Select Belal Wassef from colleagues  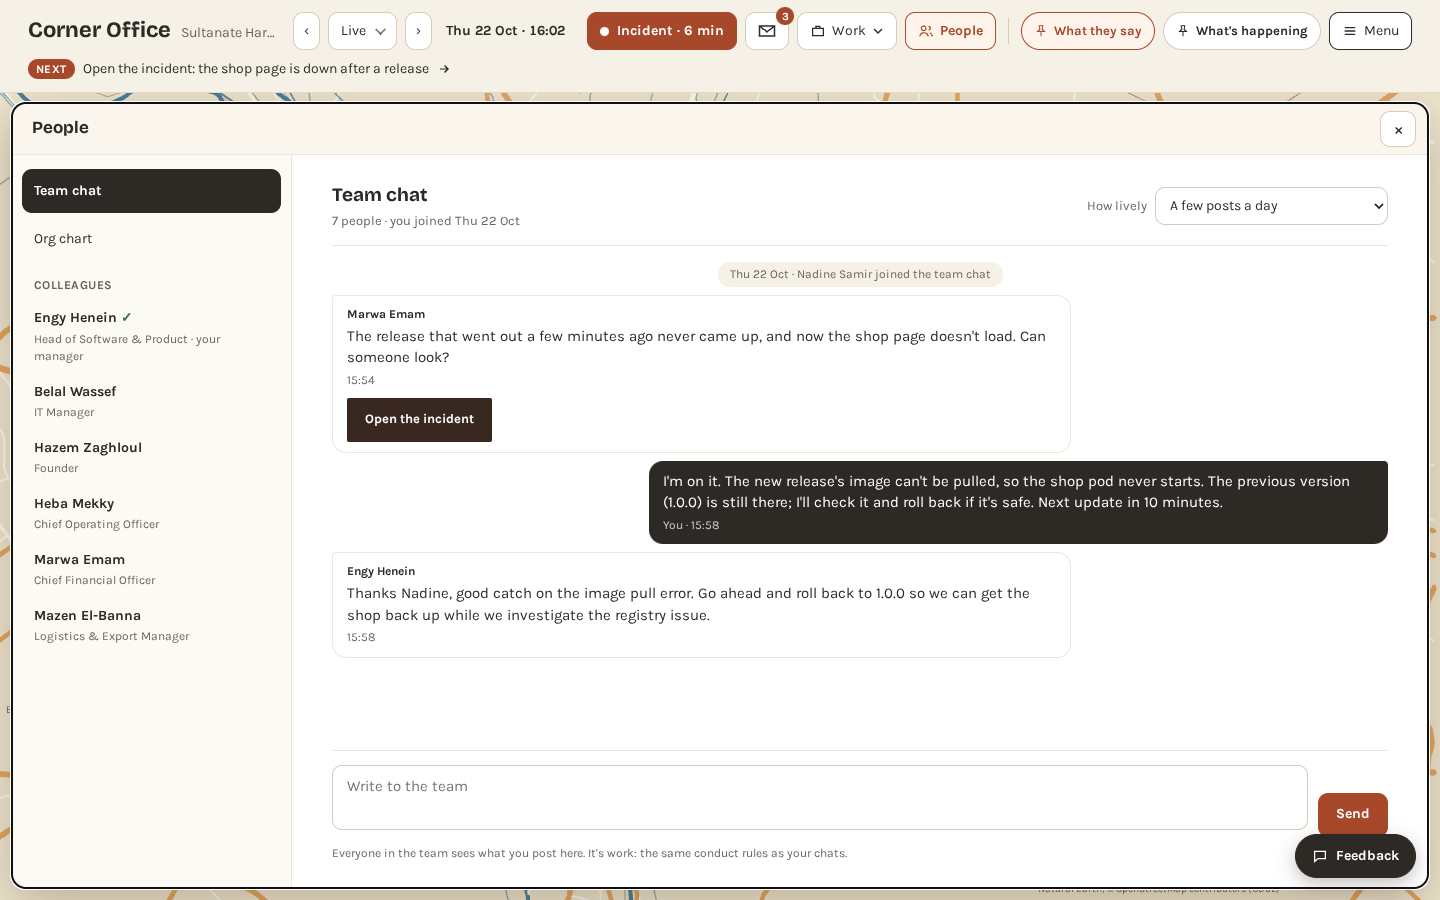pyautogui.click(x=151, y=401)
